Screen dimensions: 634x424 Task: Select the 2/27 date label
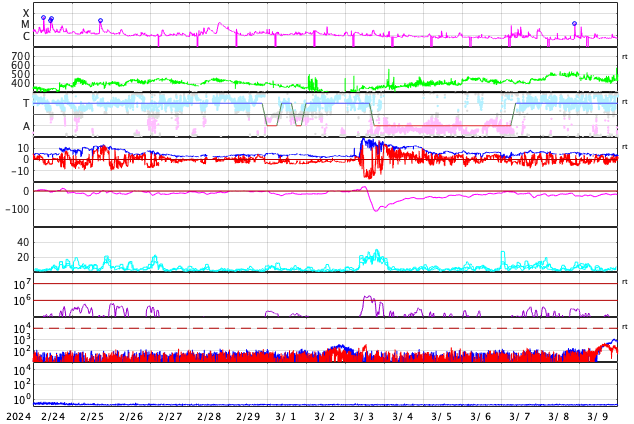click(170, 417)
